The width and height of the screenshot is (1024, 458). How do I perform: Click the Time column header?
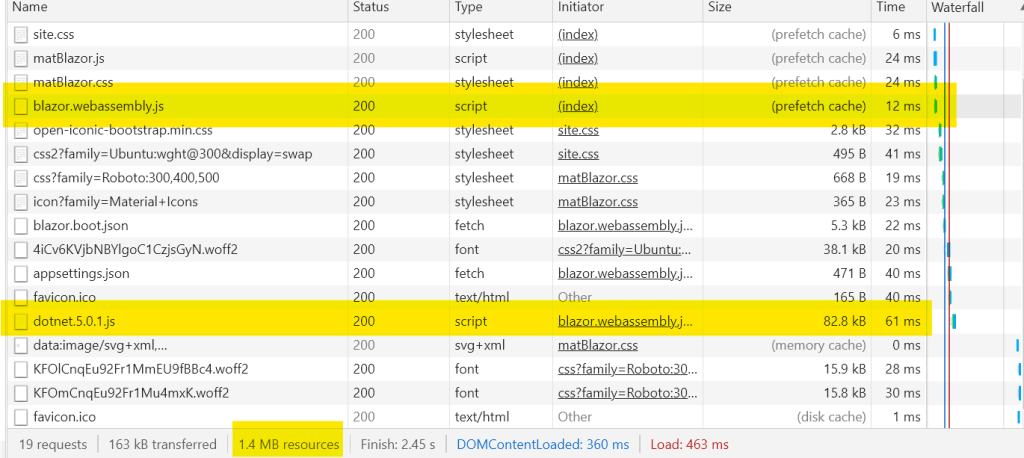(890, 8)
